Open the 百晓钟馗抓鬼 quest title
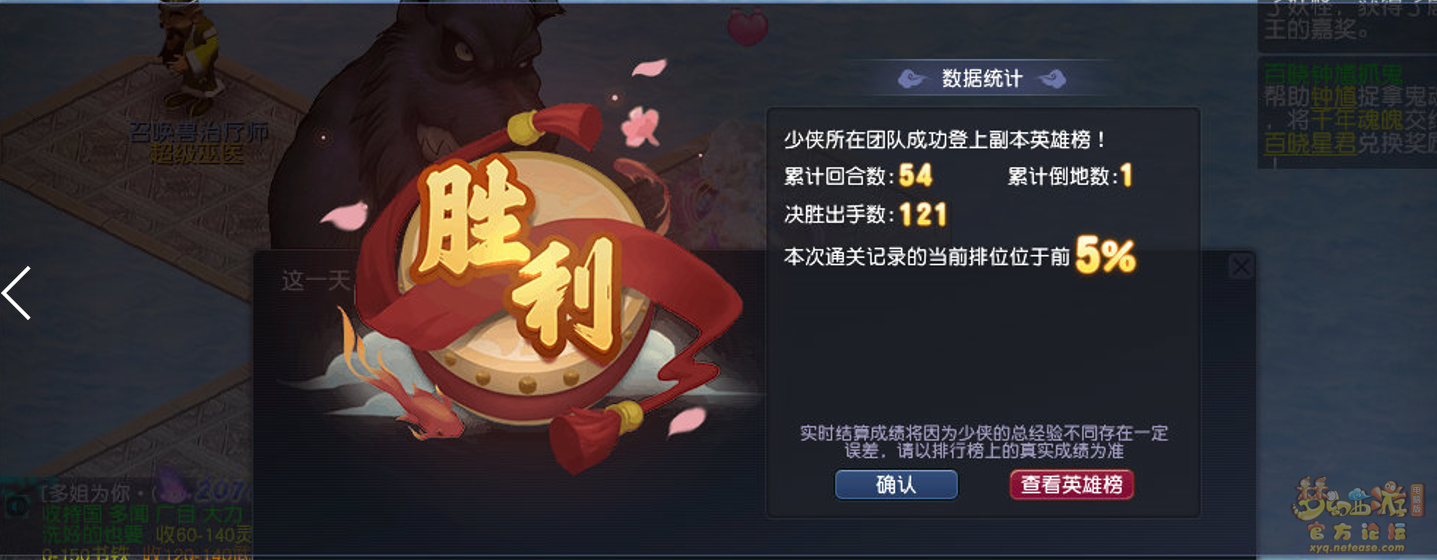This screenshot has width=1437, height=560. 1333,74
